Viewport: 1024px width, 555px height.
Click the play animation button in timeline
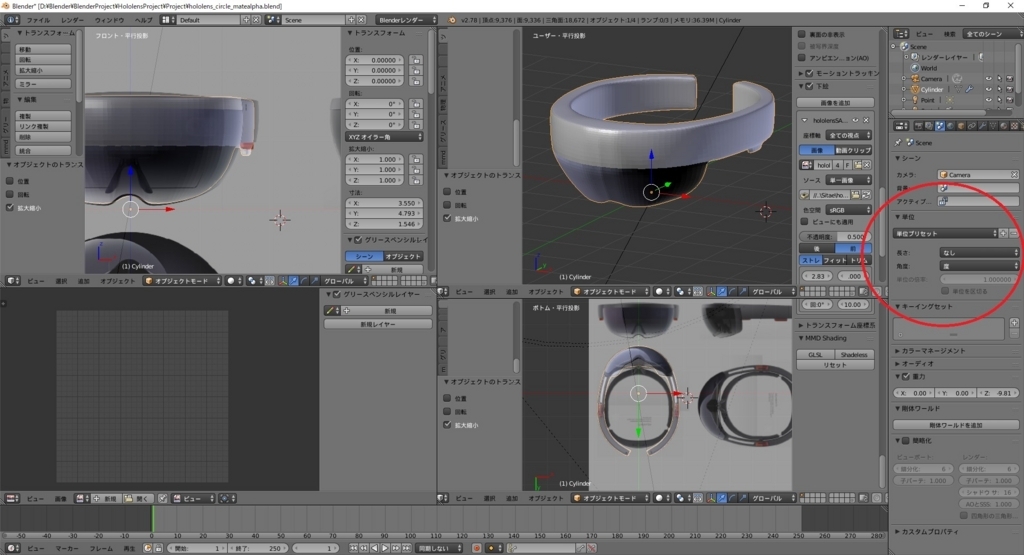pyautogui.click(x=385, y=548)
